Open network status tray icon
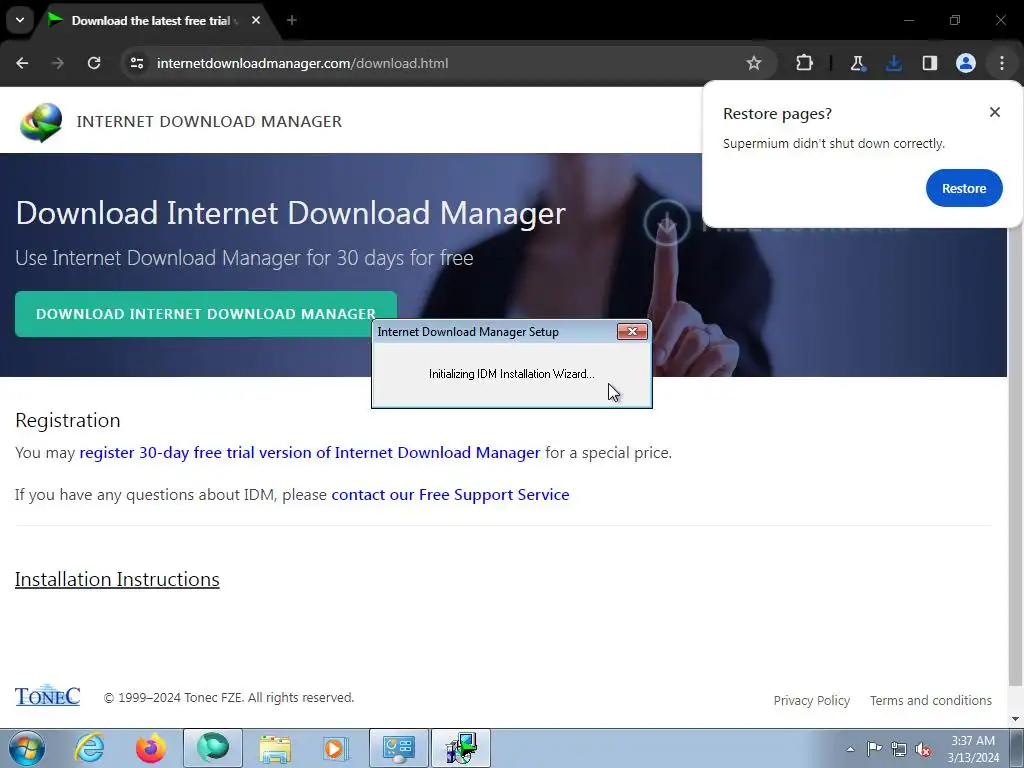Viewport: 1024px width, 768px height. pos(899,749)
